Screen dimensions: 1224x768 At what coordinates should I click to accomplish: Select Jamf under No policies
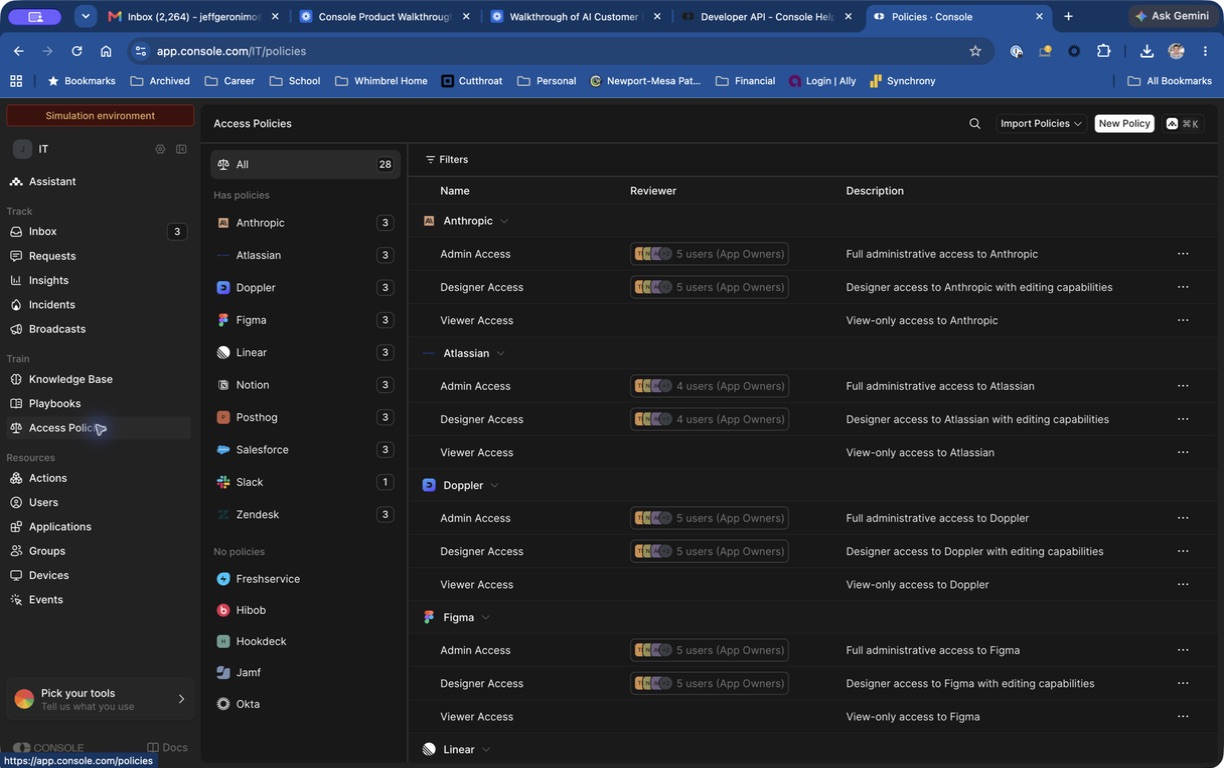tap(305, 672)
